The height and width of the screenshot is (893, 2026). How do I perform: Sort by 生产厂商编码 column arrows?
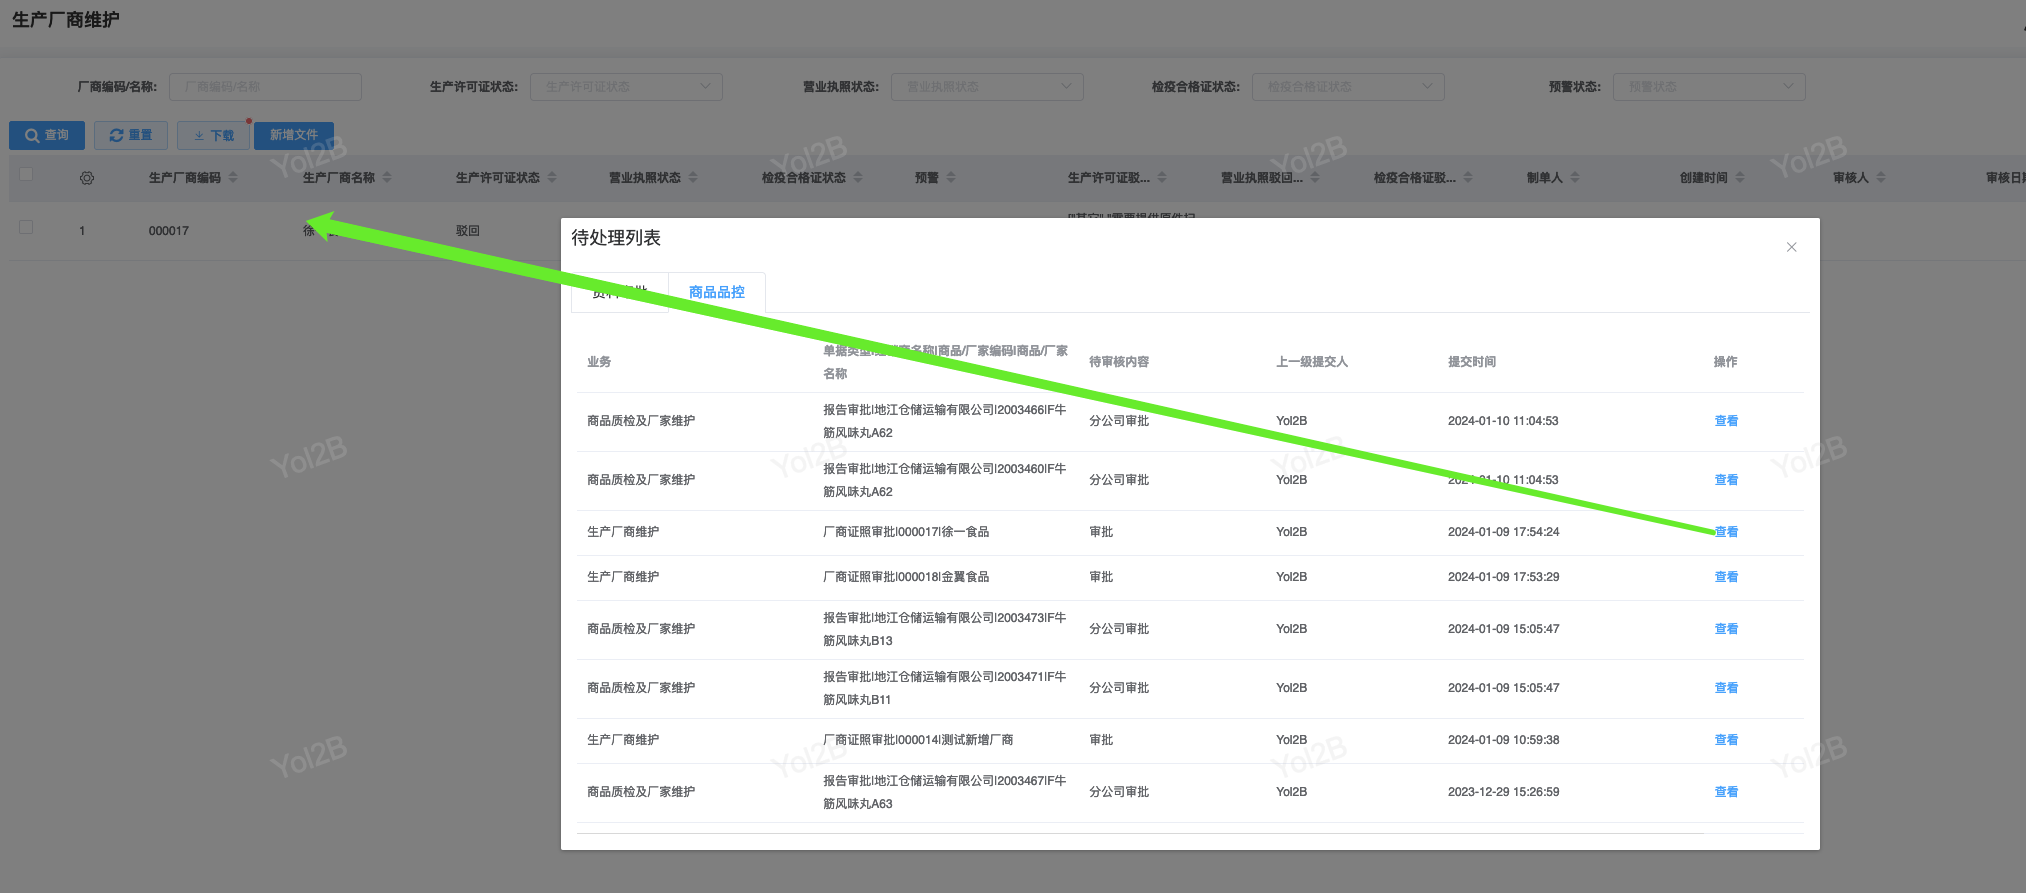(233, 177)
